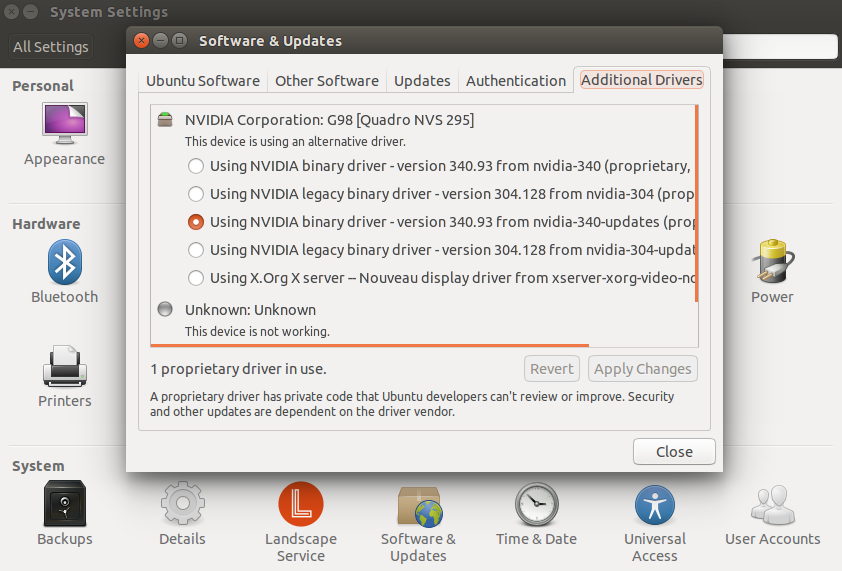Image resolution: width=842 pixels, height=571 pixels.
Task: Switch to the Other Software tab
Action: pyautogui.click(x=327, y=81)
